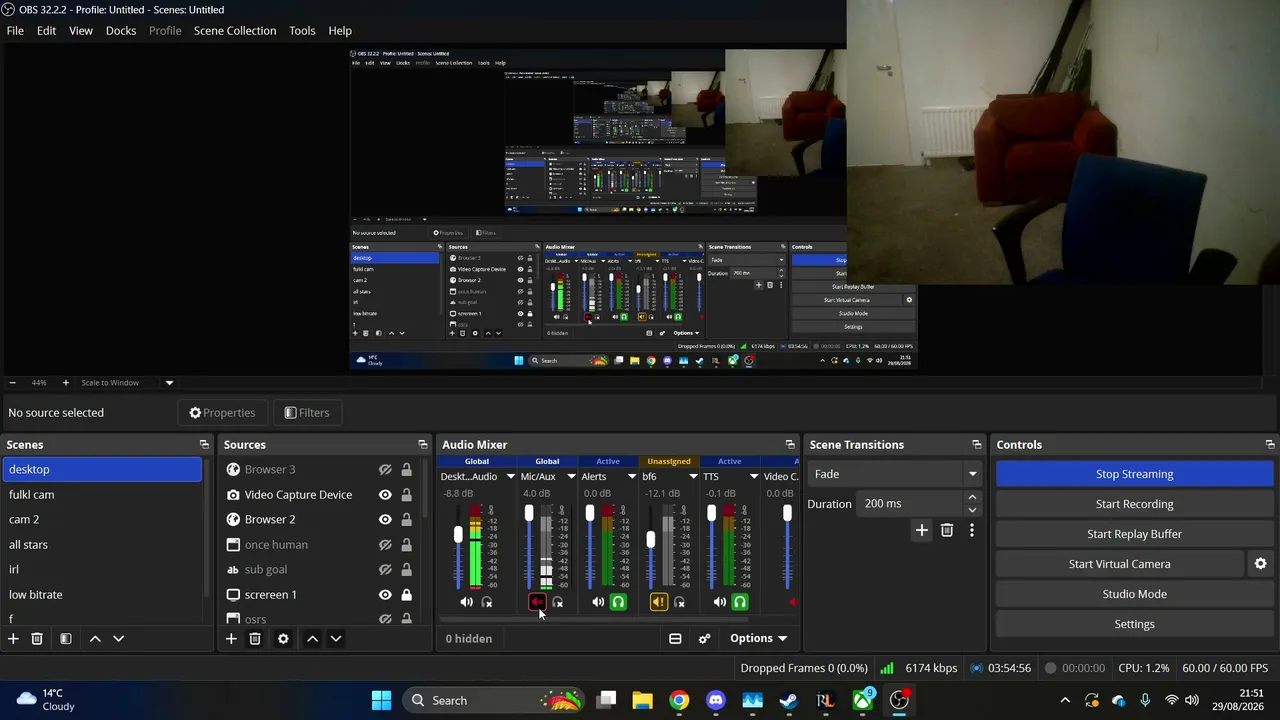
Task: Open audio mixer Options dropdown
Action: pos(758,638)
